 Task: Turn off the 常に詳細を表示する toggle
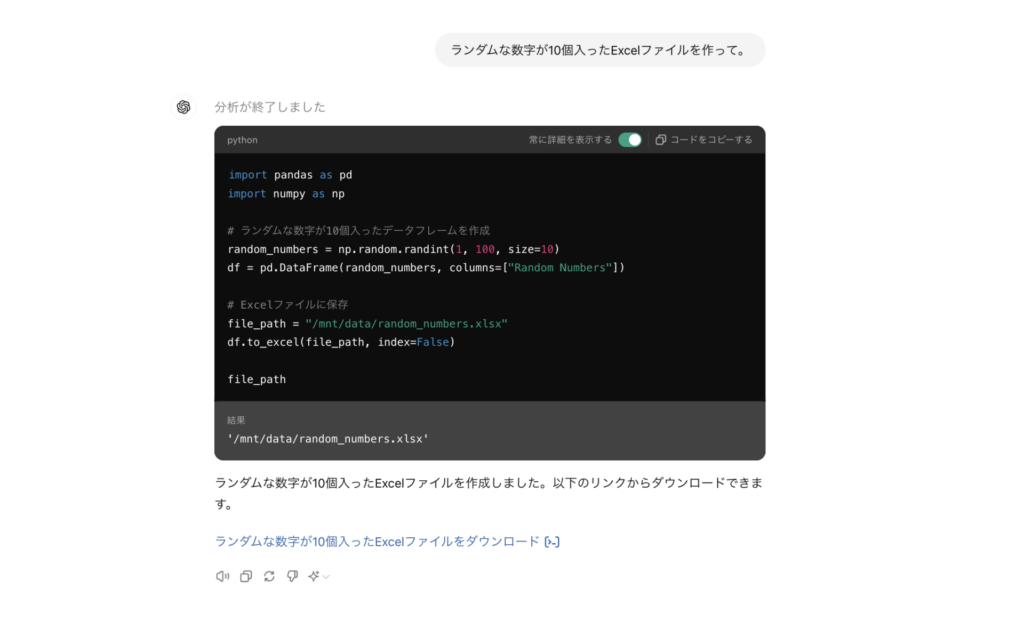pos(629,140)
